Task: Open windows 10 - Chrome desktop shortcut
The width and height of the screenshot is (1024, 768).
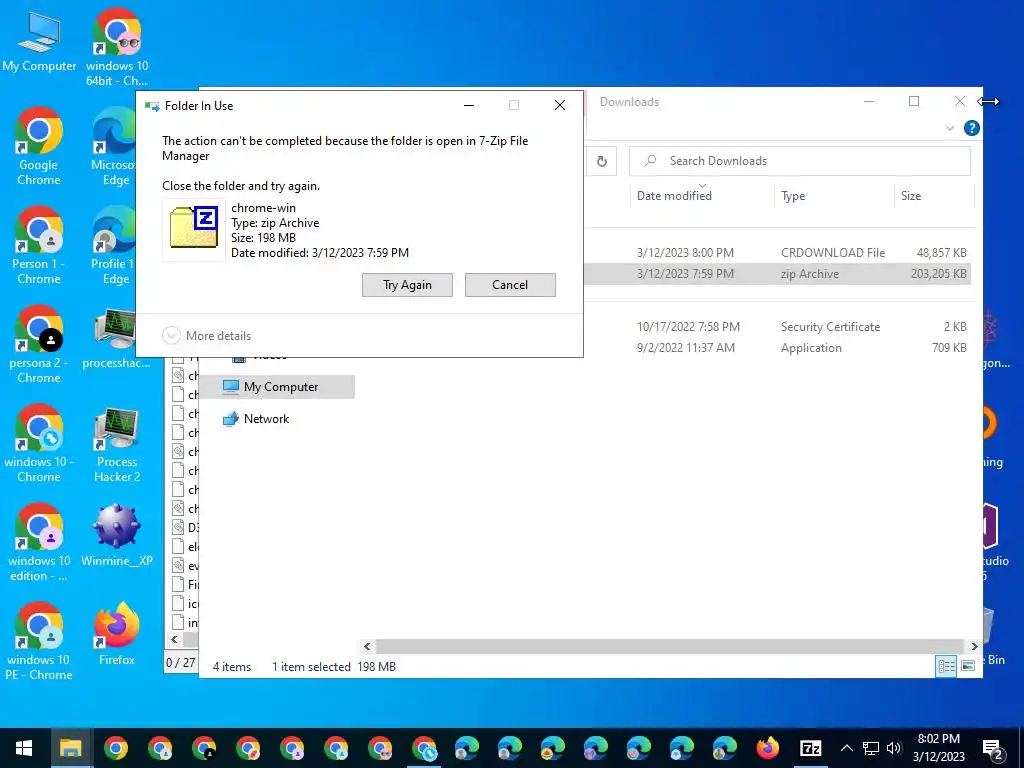Action: [x=39, y=444]
